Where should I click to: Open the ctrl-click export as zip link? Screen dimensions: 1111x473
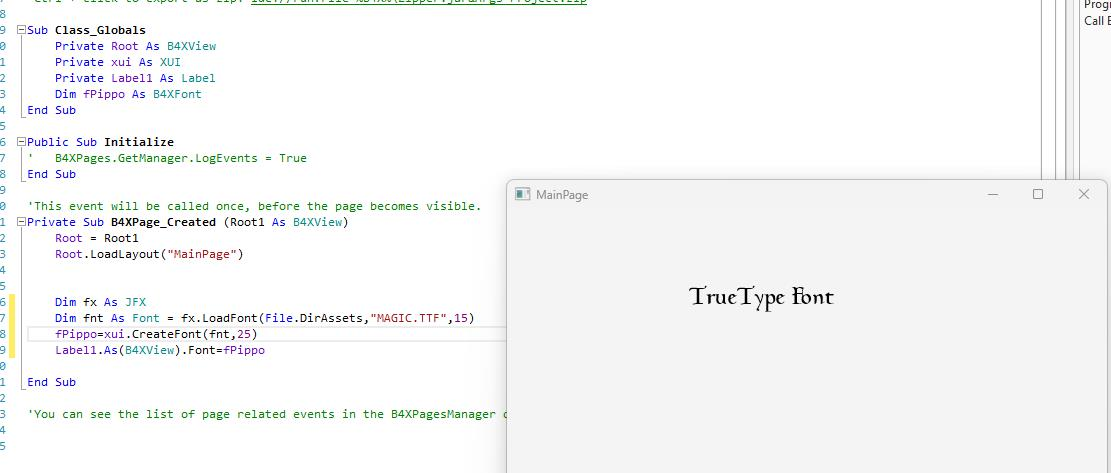click(419, 2)
